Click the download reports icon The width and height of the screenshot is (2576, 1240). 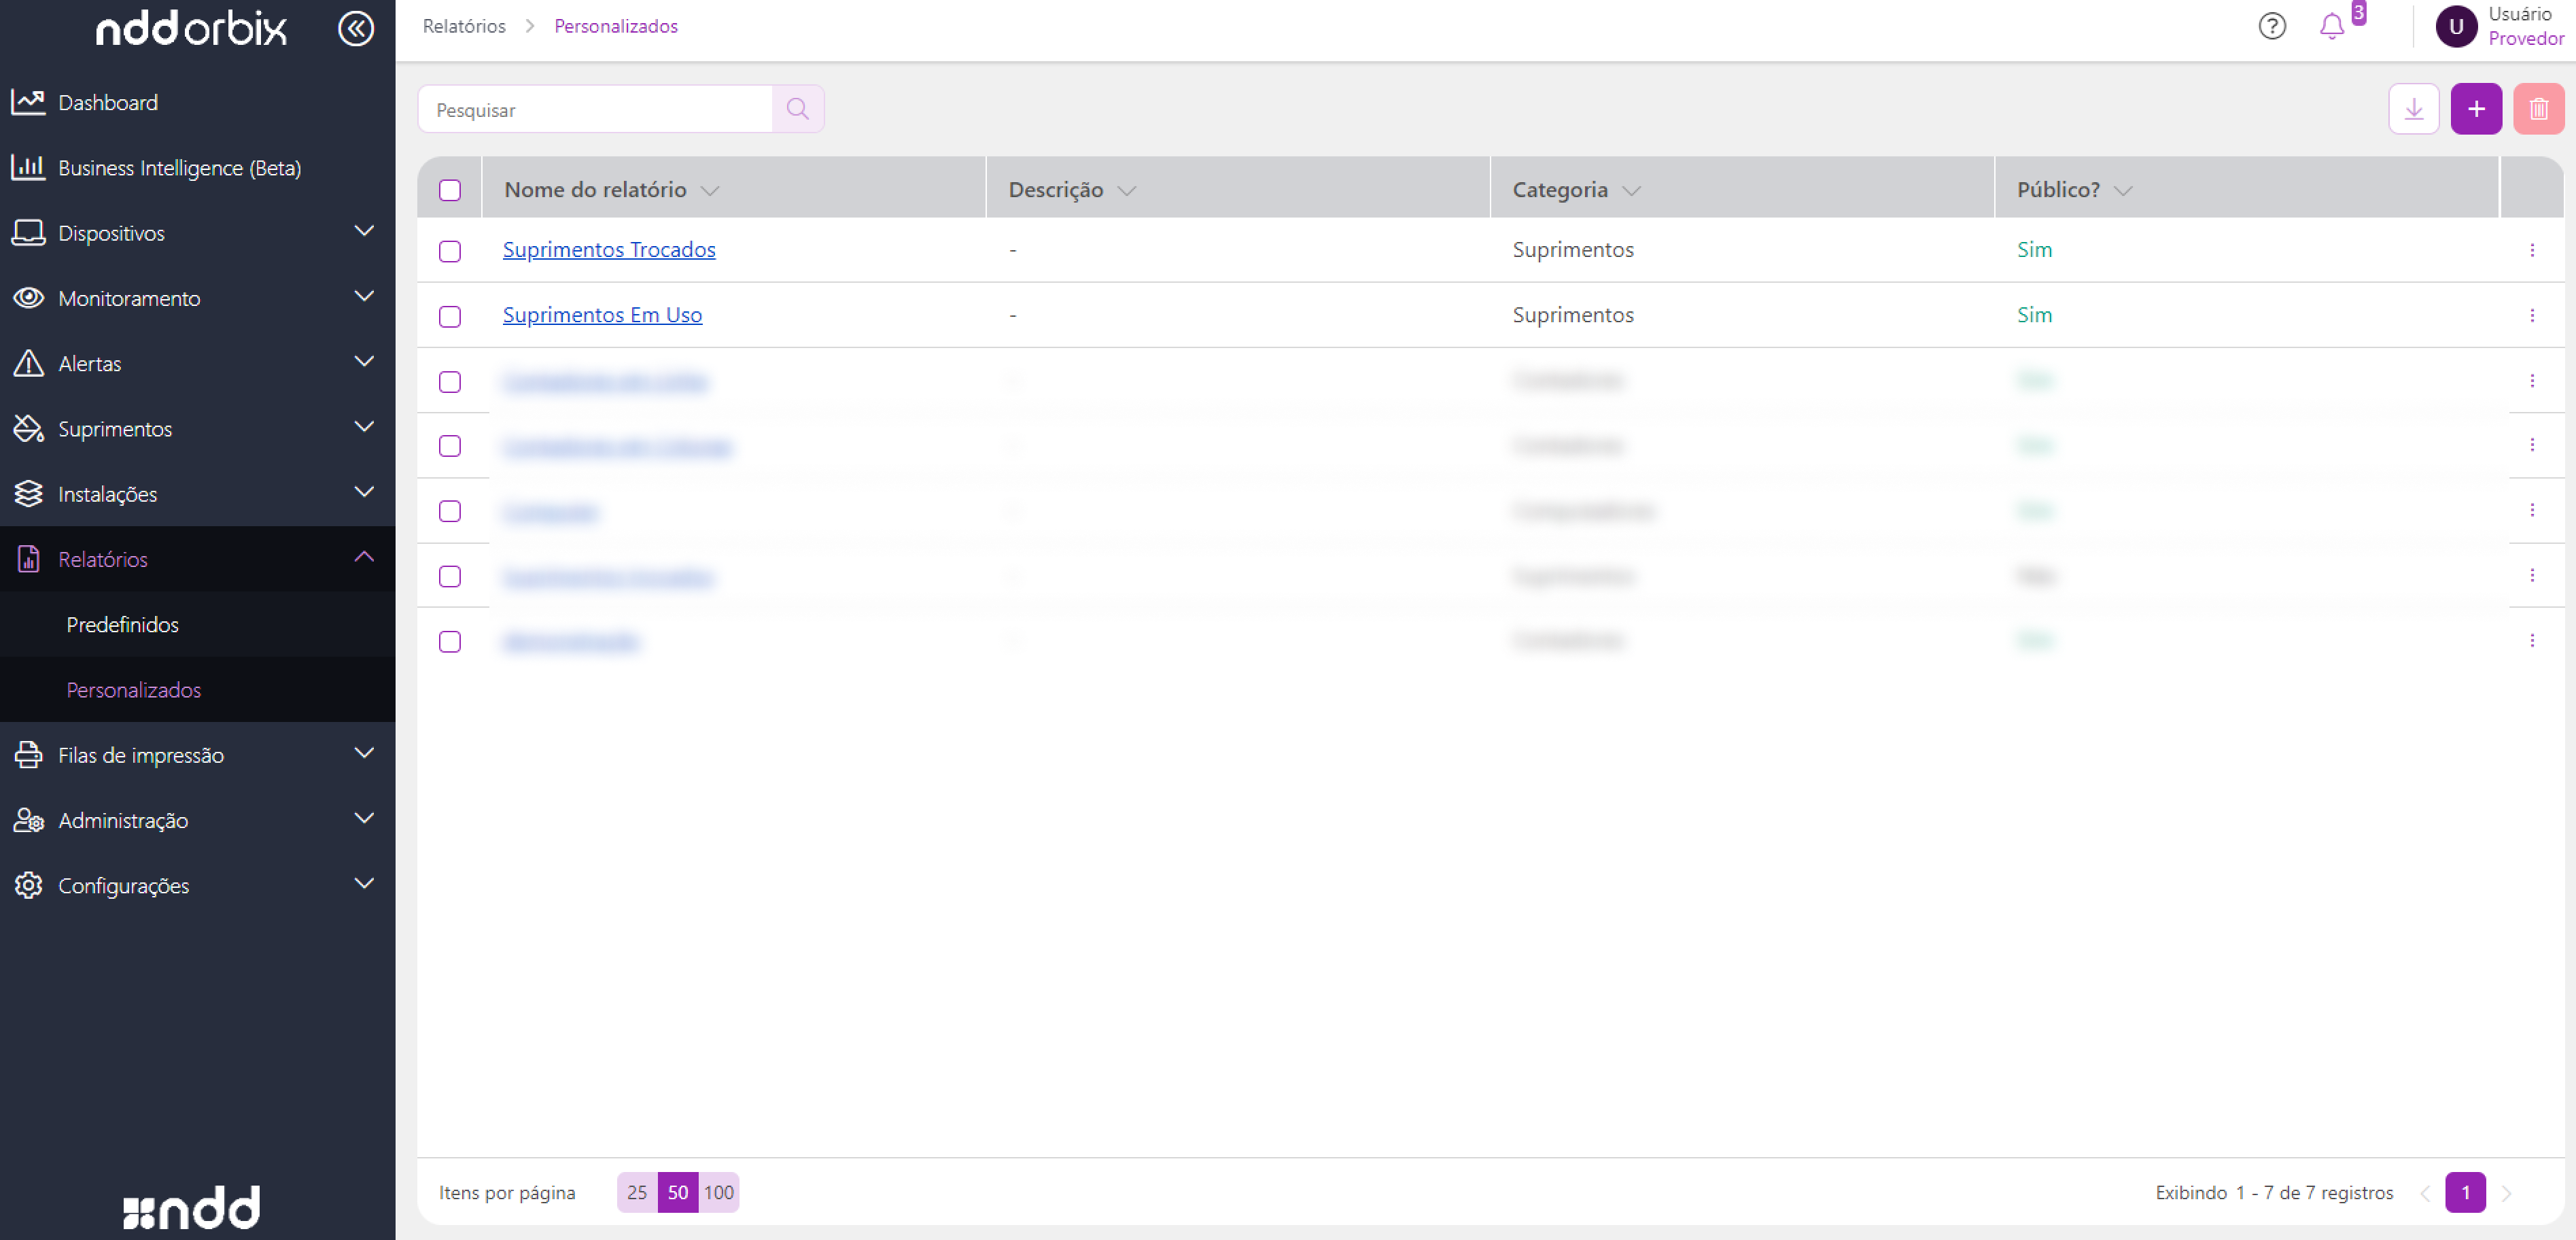pos(2414,109)
